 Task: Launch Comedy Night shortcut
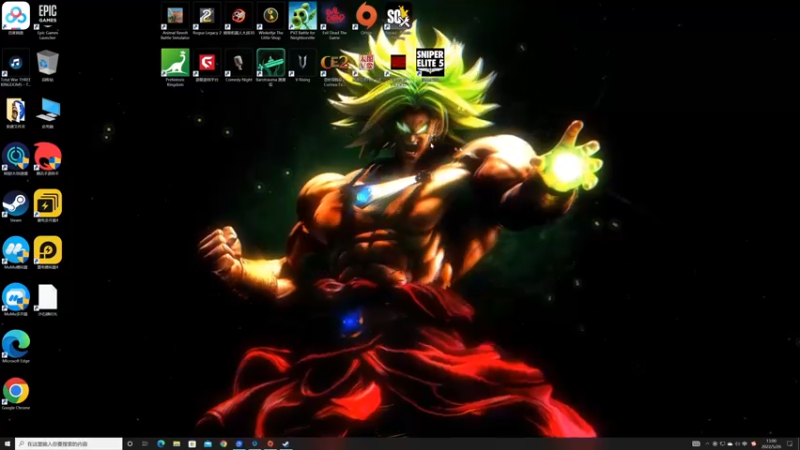pos(239,65)
